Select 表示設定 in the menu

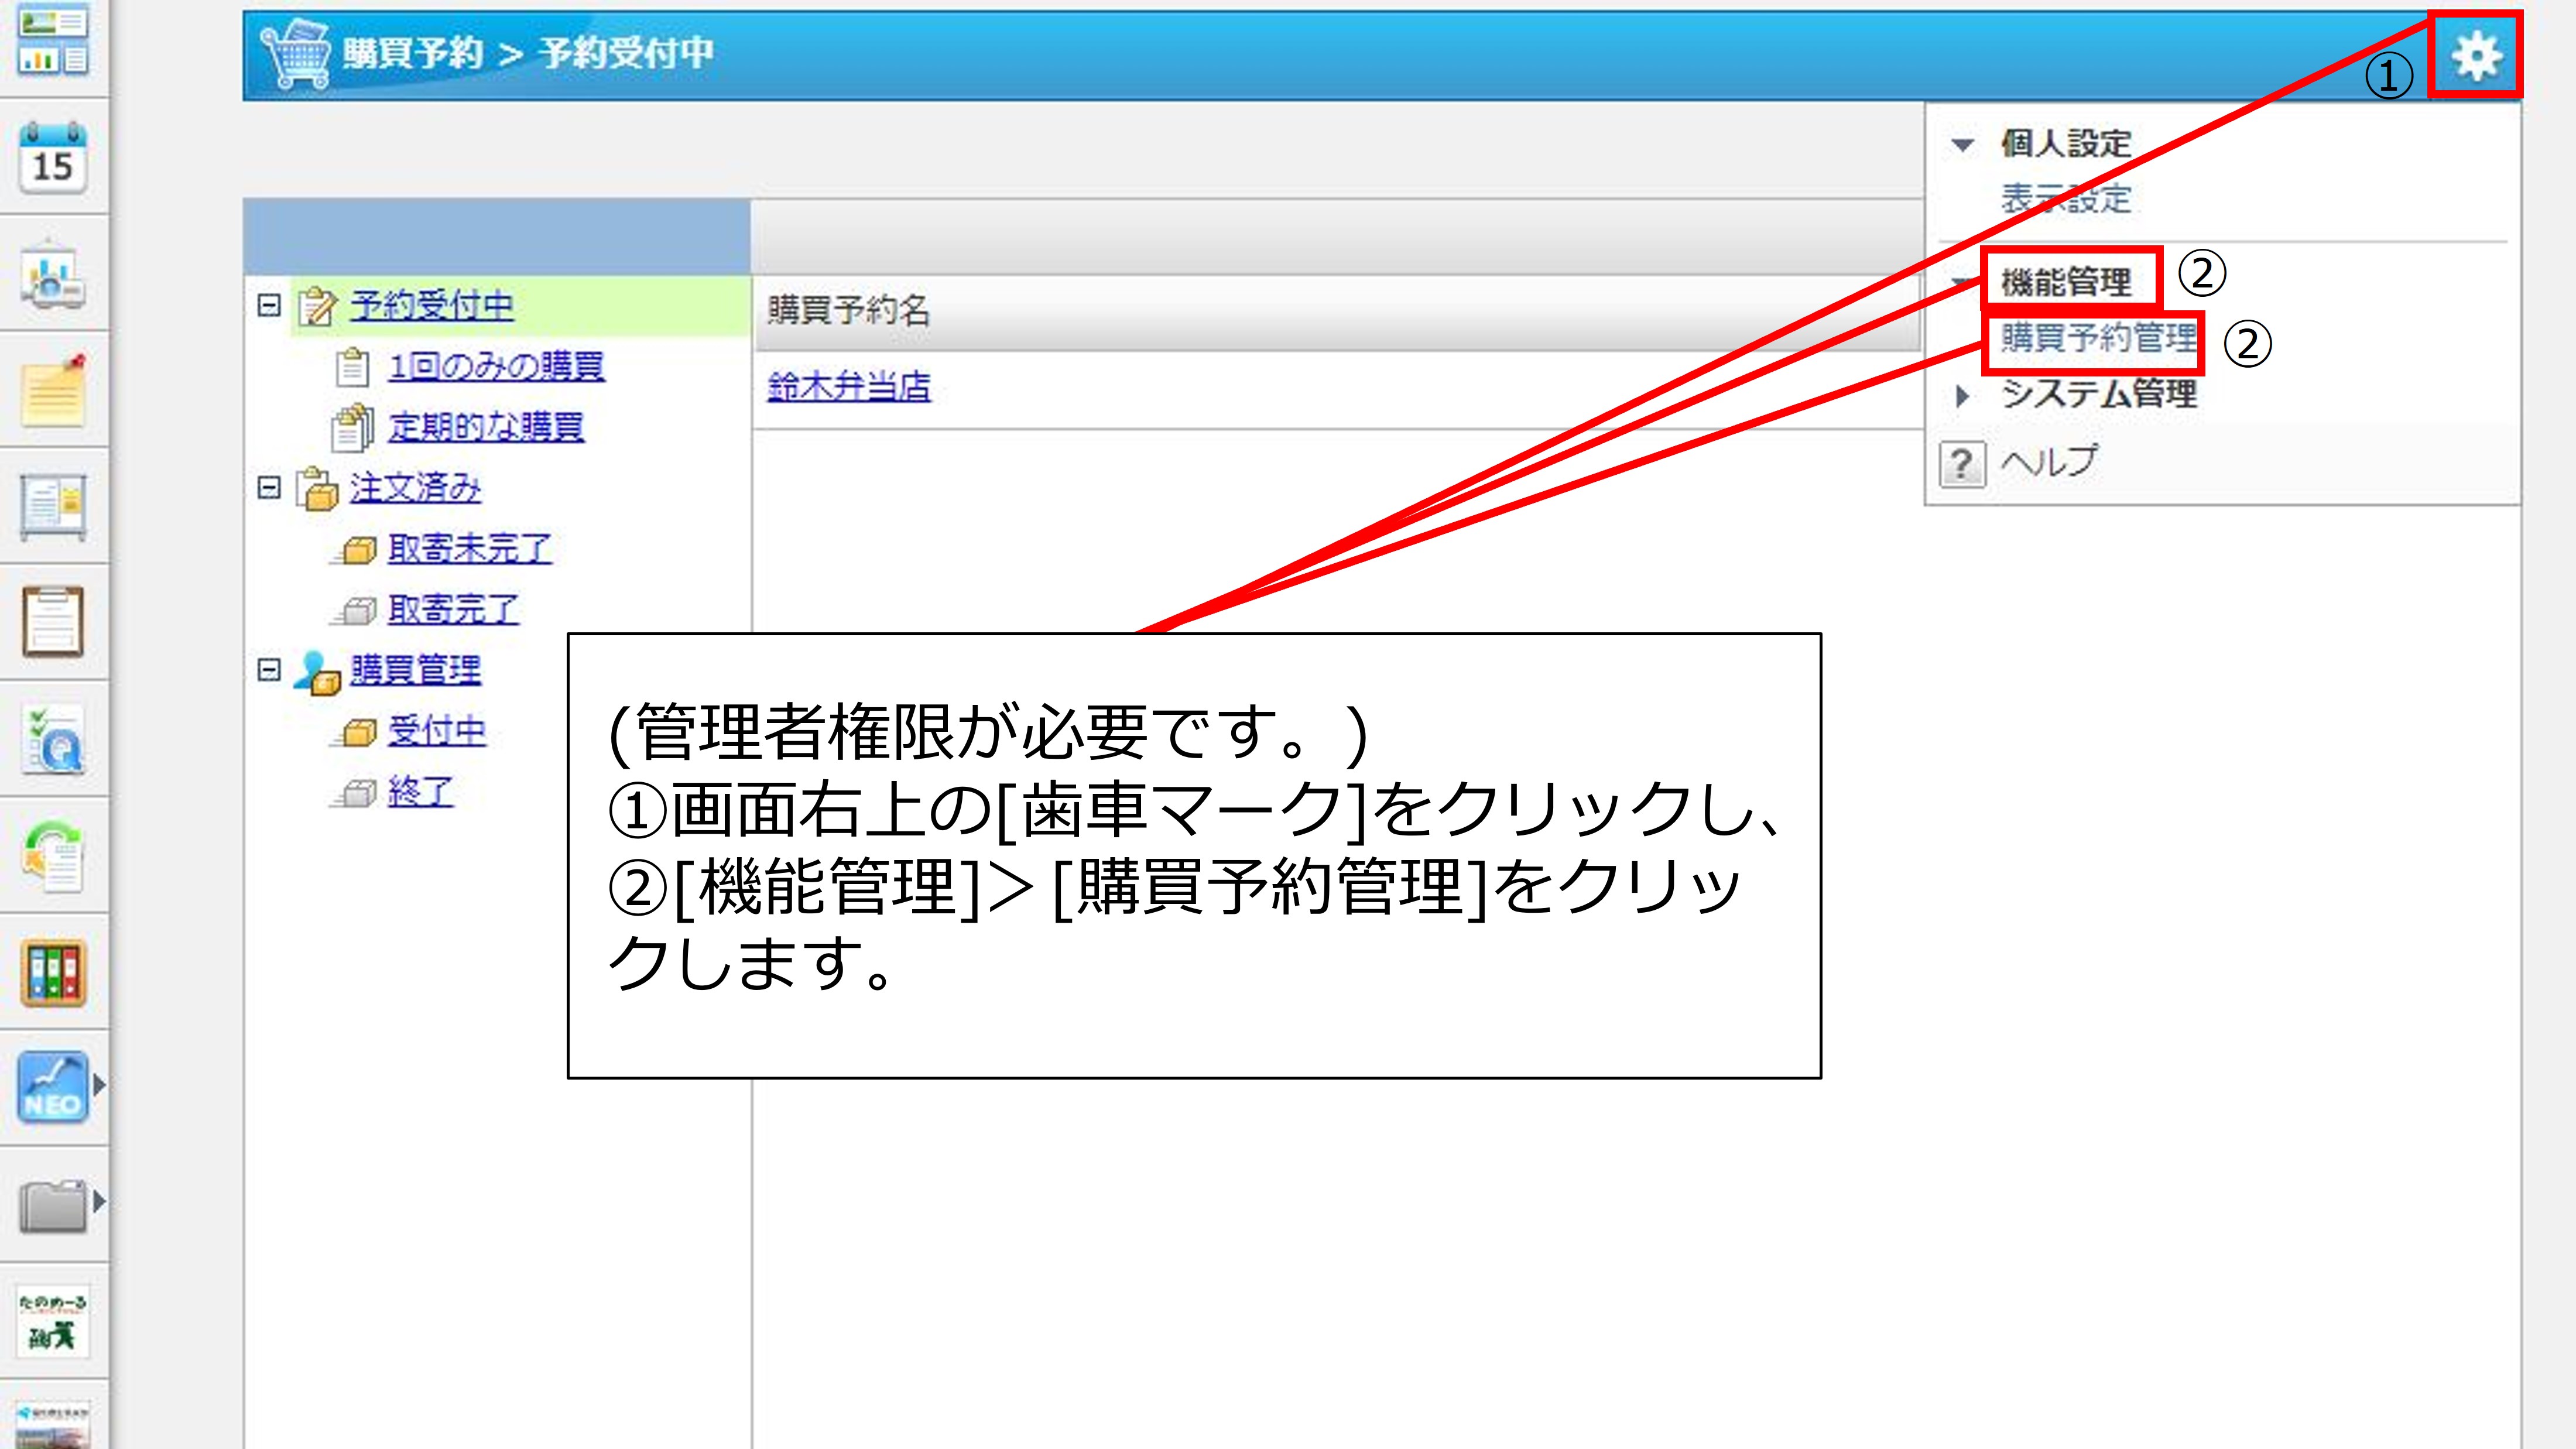click(x=2065, y=199)
